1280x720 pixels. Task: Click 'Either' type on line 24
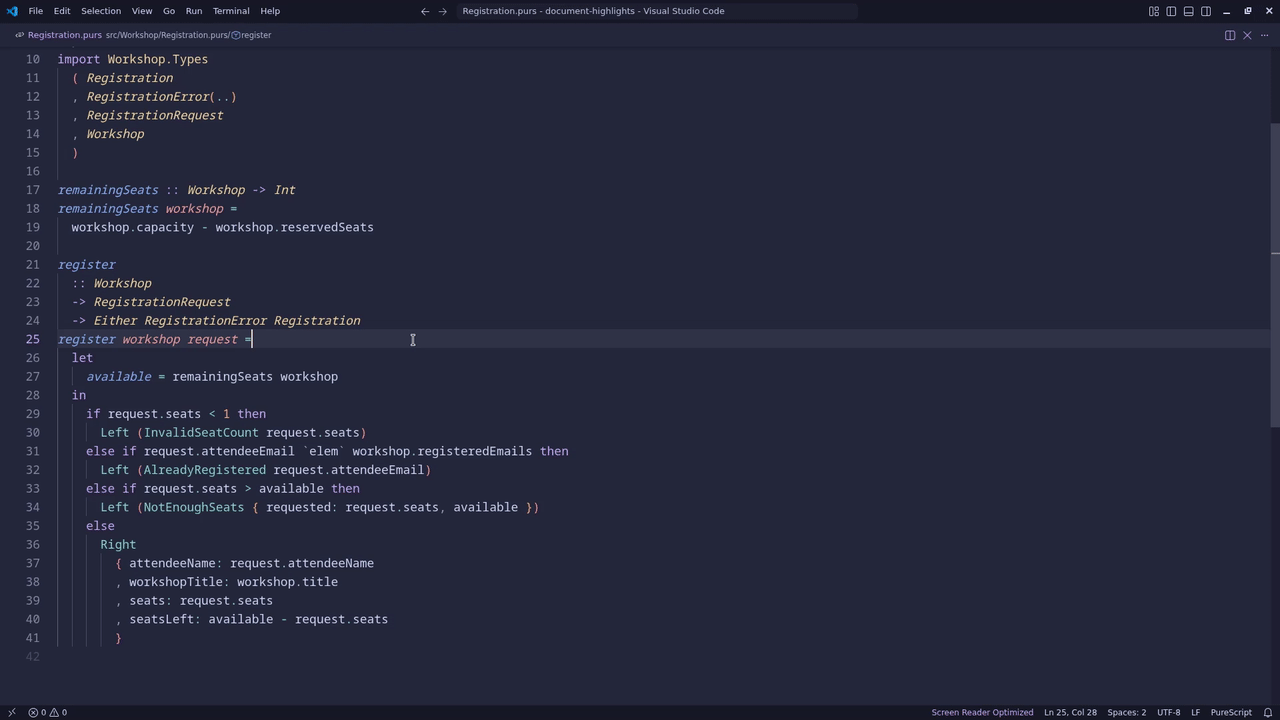pyautogui.click(x=115, y=321)
